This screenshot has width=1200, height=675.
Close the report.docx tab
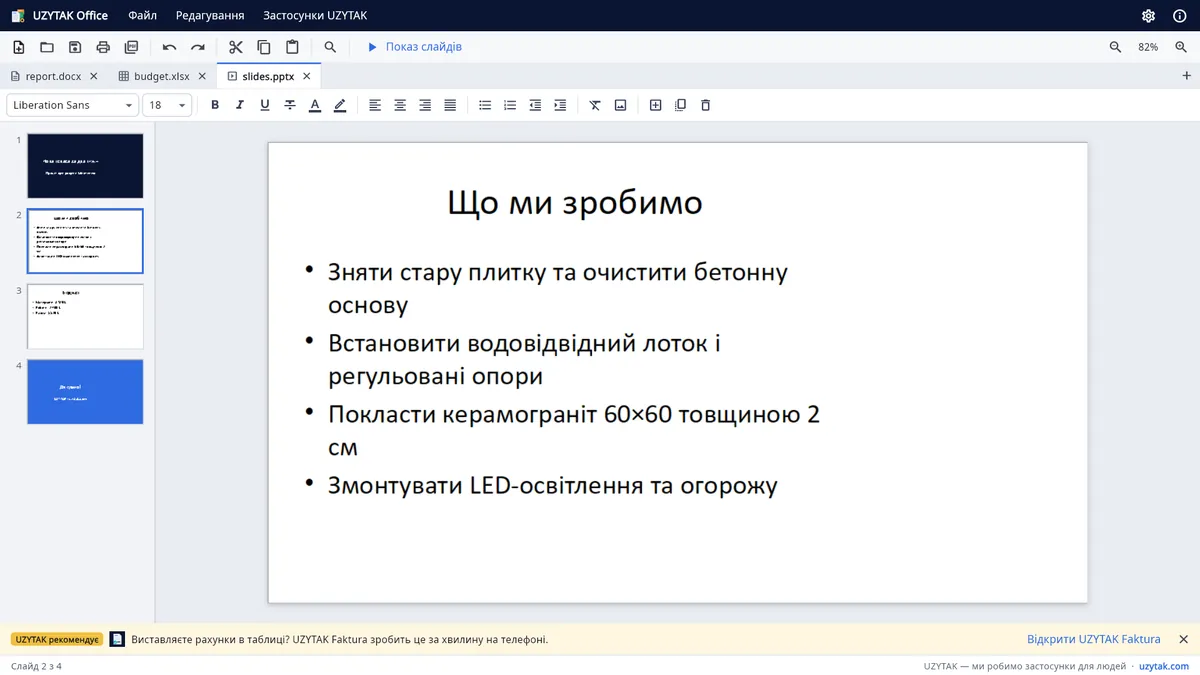(94, 76)
